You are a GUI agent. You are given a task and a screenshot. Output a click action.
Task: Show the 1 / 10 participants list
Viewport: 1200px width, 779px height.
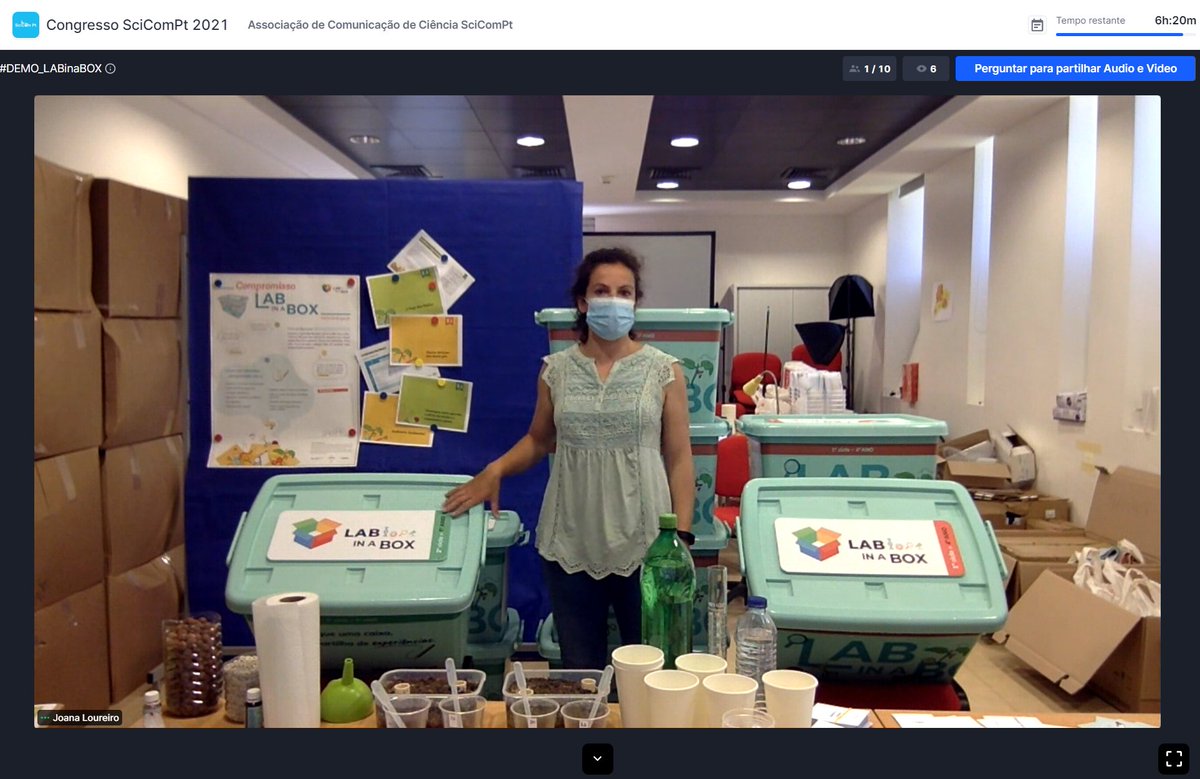coord(869,69)
